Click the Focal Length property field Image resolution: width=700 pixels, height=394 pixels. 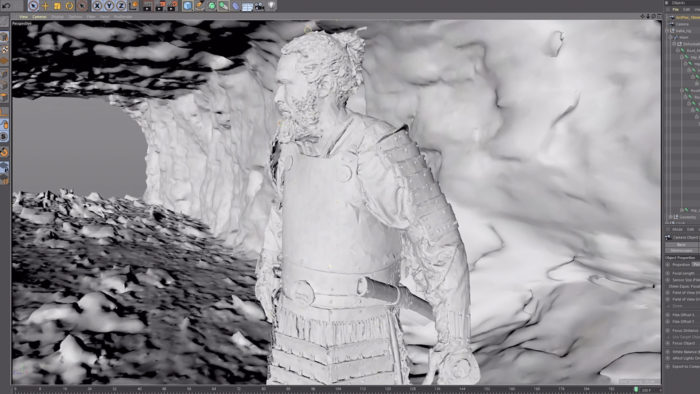(x=683, y=274)
